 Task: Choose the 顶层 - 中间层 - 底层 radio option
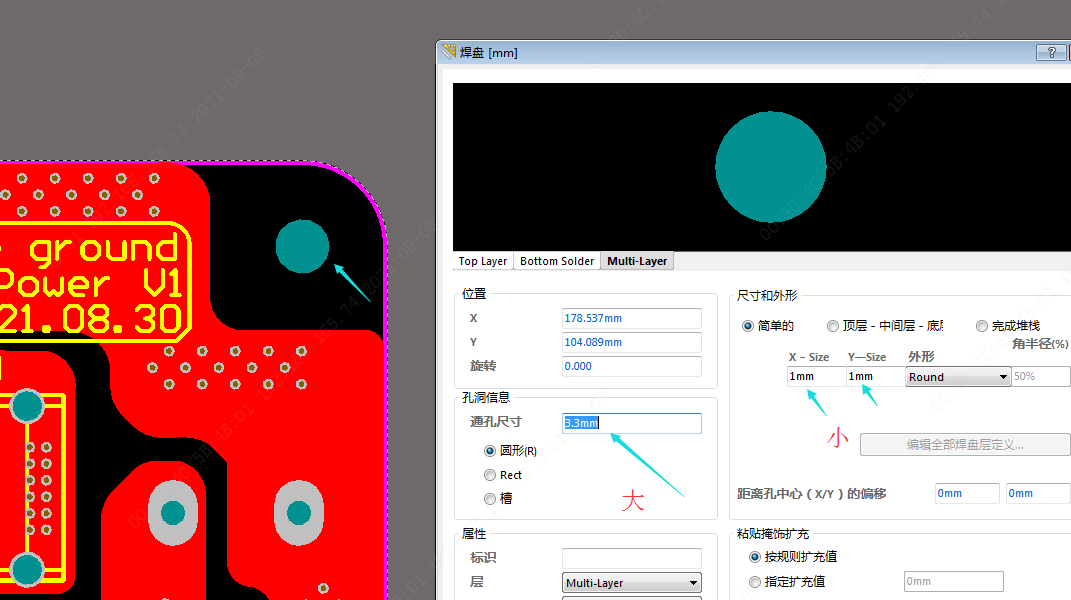(x=833, y=326)
